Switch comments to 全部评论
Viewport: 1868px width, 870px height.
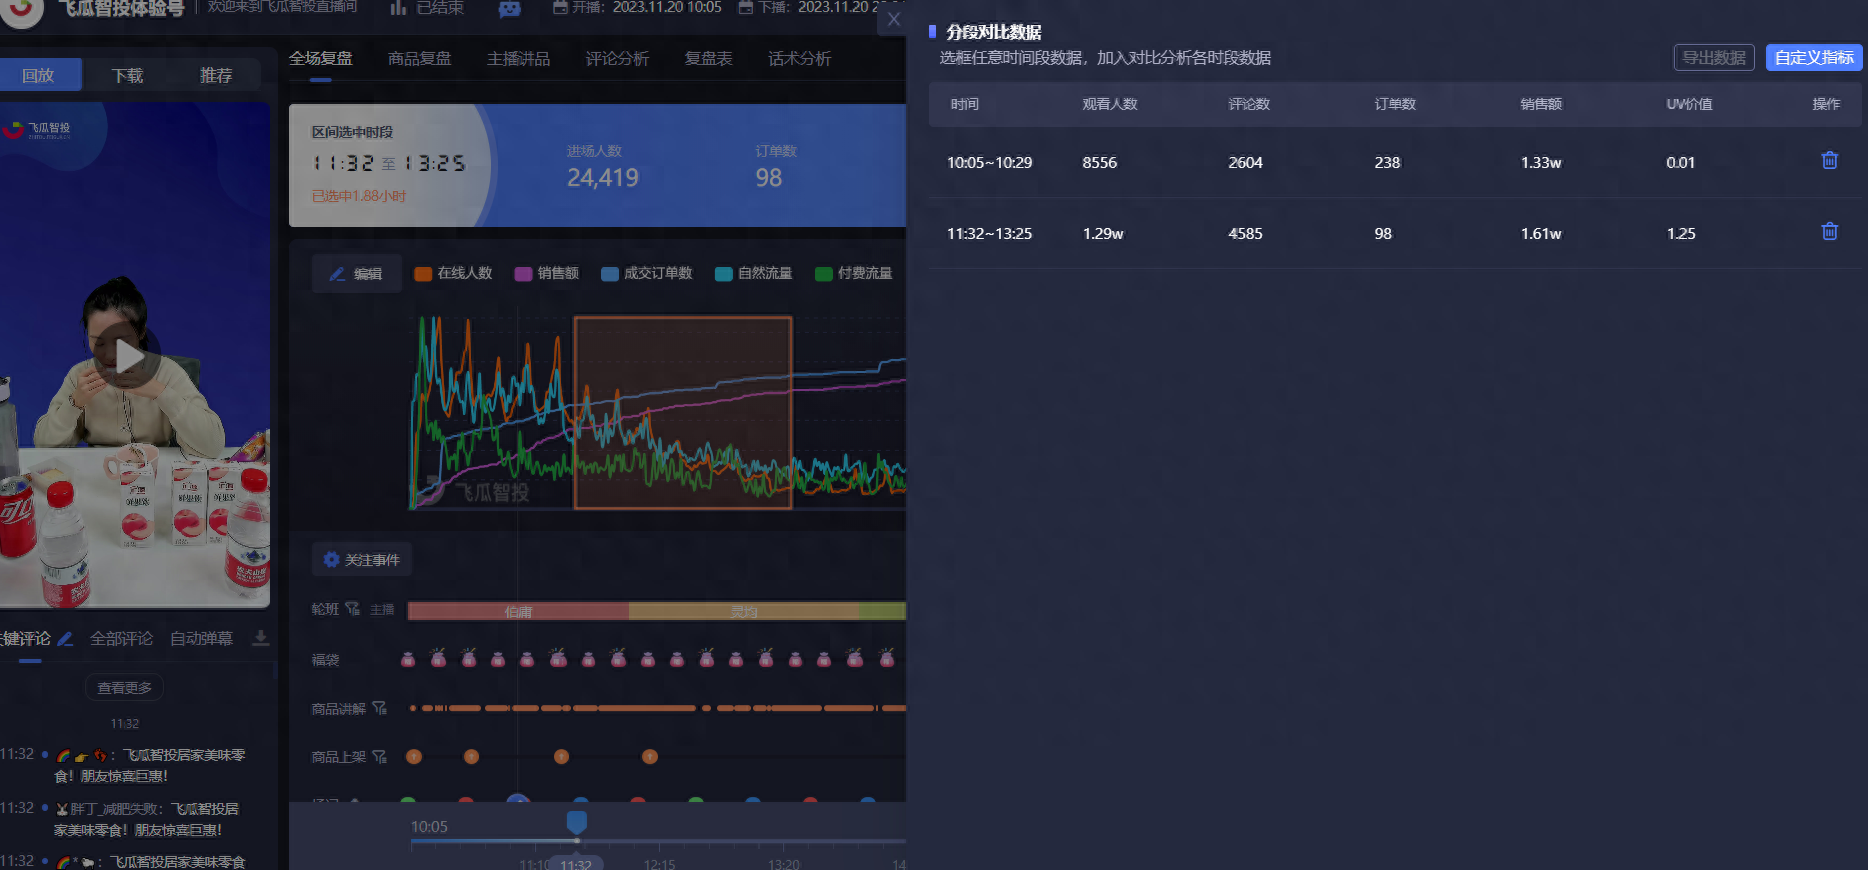click(122, 639)
